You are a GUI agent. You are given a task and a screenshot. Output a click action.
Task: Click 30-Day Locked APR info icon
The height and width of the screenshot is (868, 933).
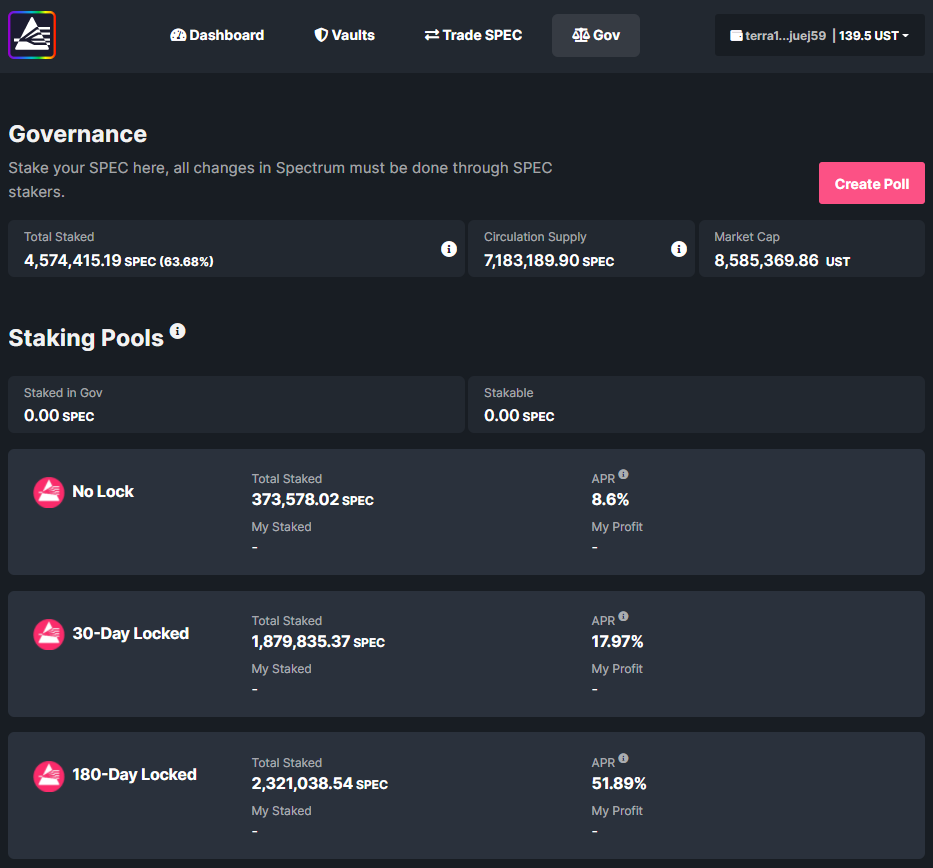point(623,617)
